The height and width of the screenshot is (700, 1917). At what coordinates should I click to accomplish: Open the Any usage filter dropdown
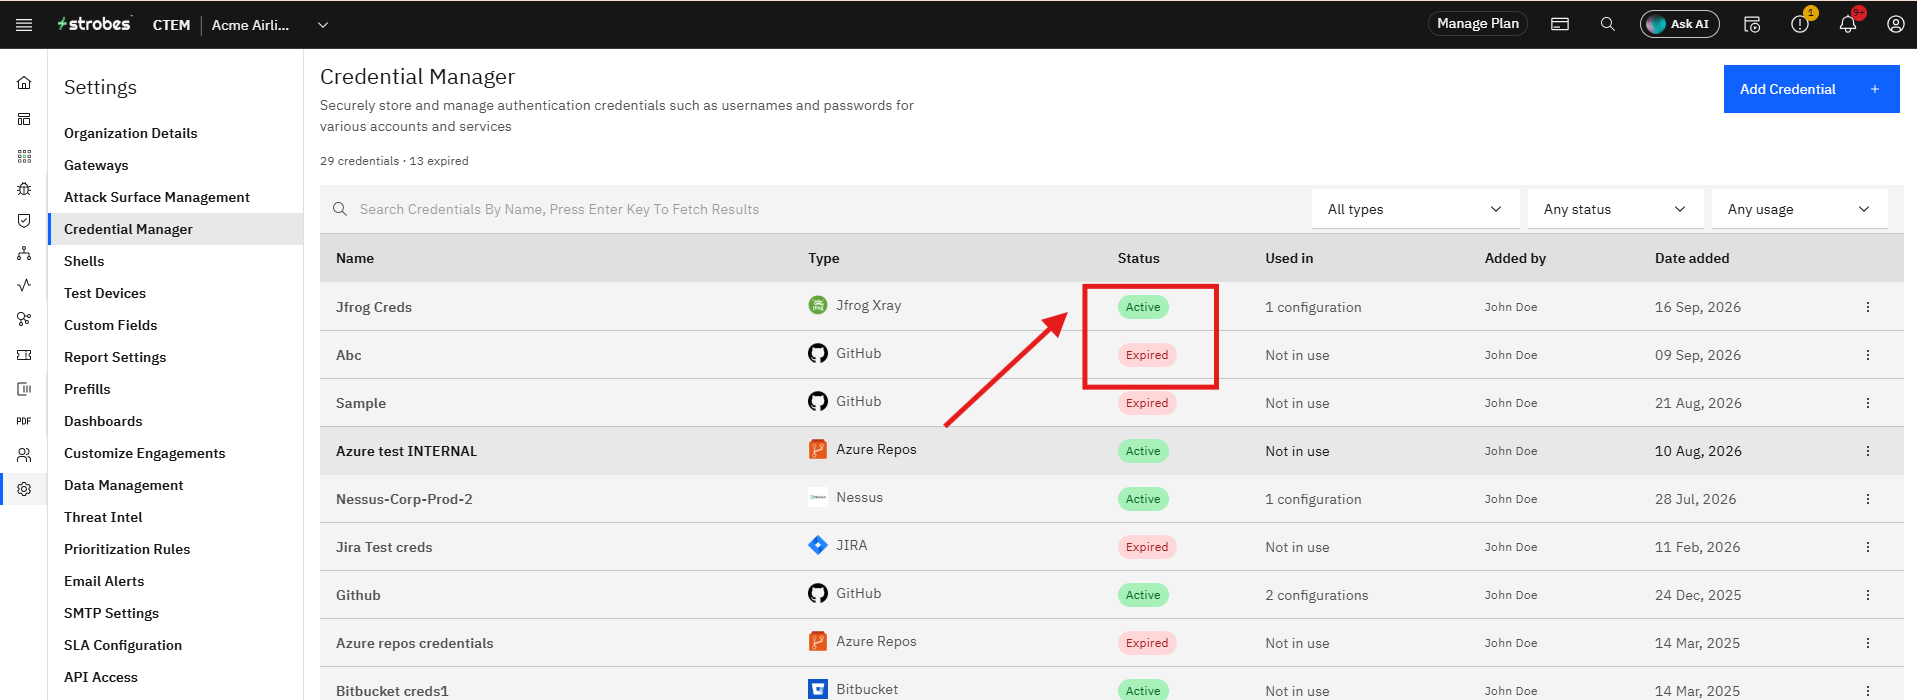pos(1799,209)
